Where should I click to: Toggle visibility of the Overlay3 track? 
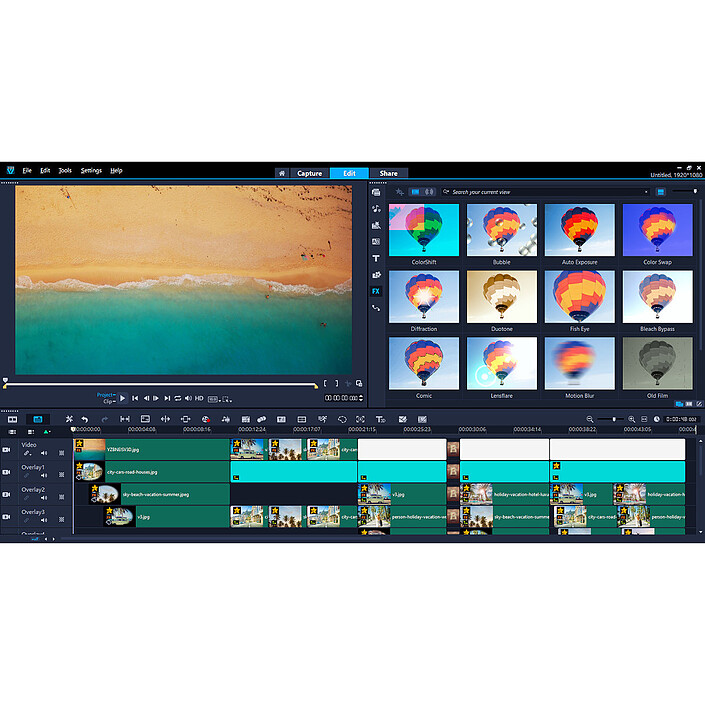pos(6,517)
